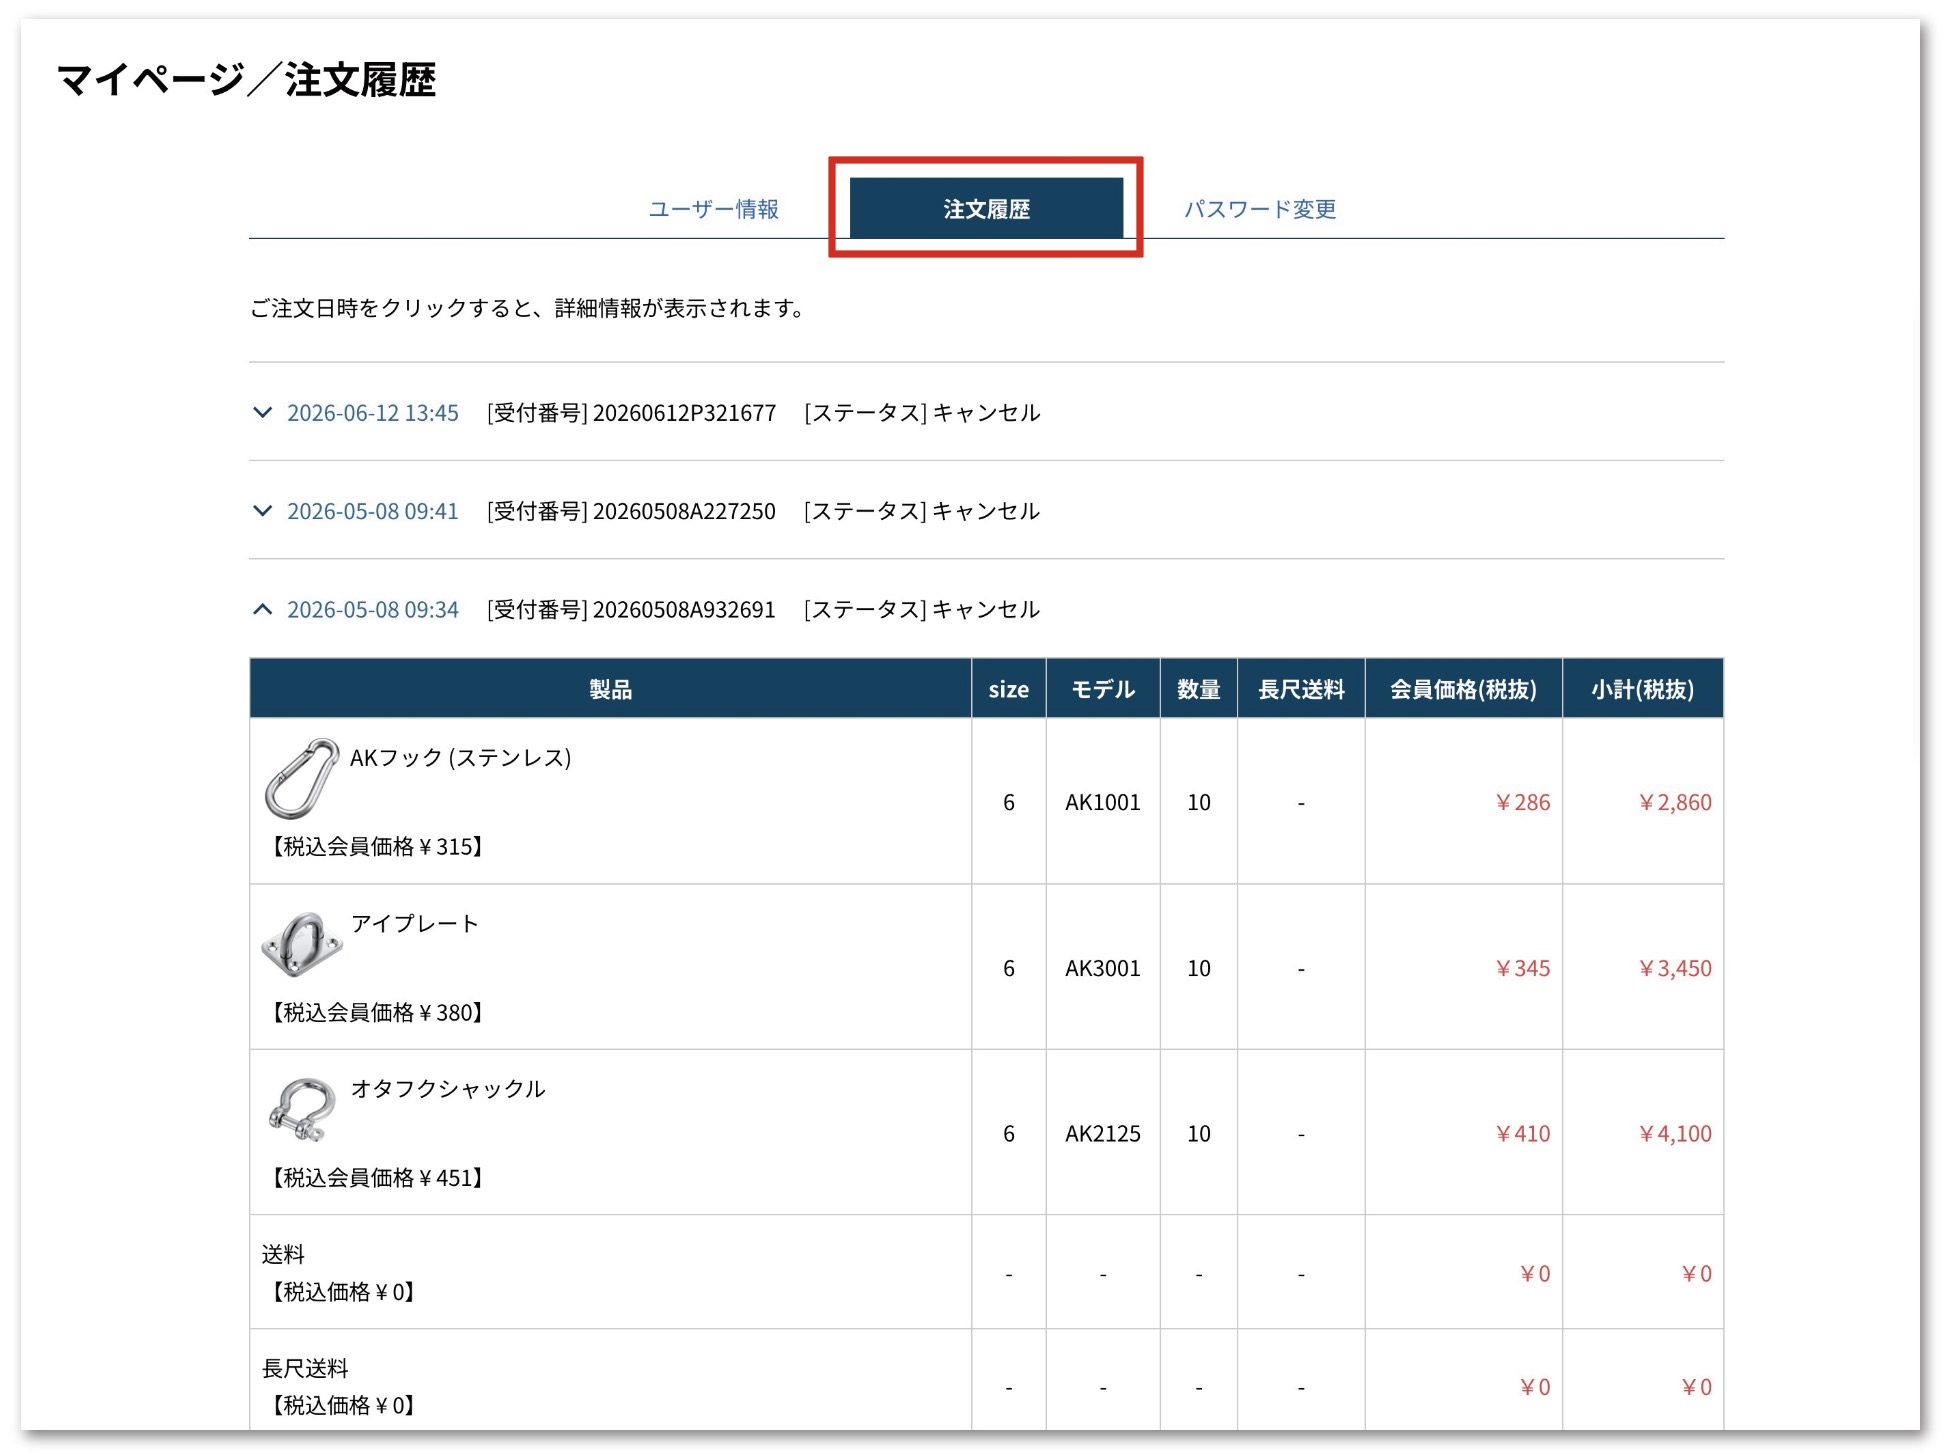
Task: Collapse order chevron for 2026-05-08 09:34
Action: [262, 609]
